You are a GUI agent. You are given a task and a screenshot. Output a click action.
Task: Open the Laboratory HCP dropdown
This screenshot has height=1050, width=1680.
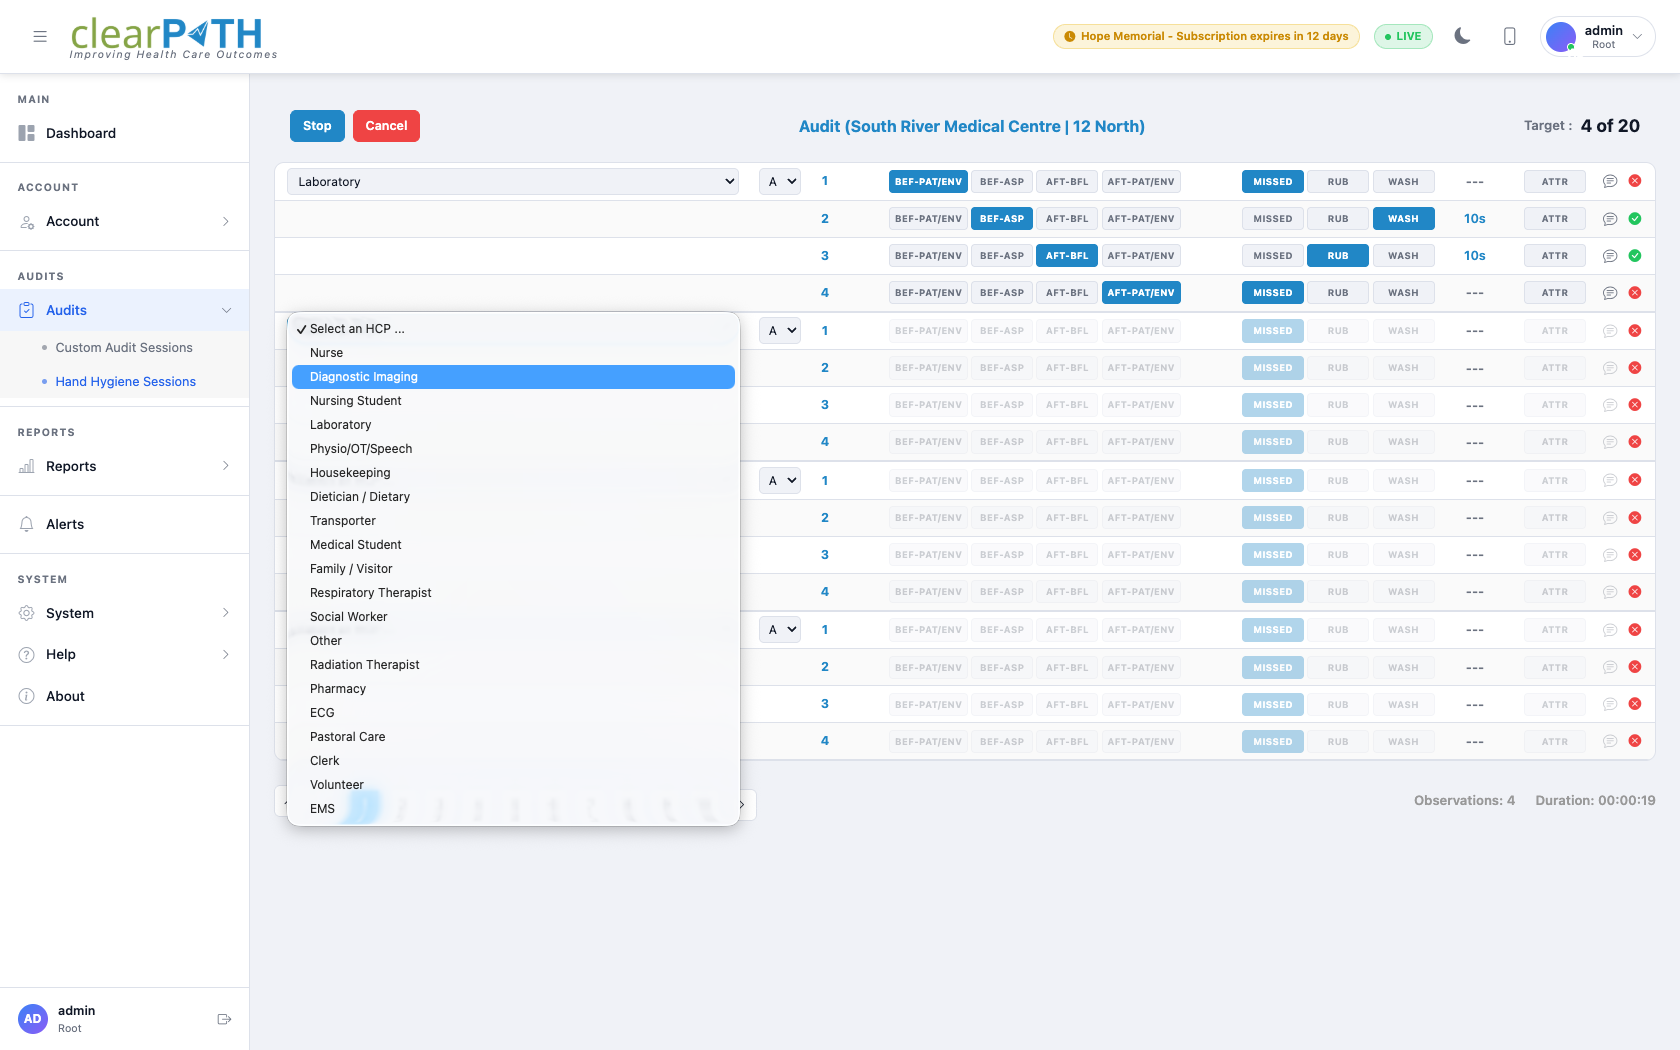512,181
